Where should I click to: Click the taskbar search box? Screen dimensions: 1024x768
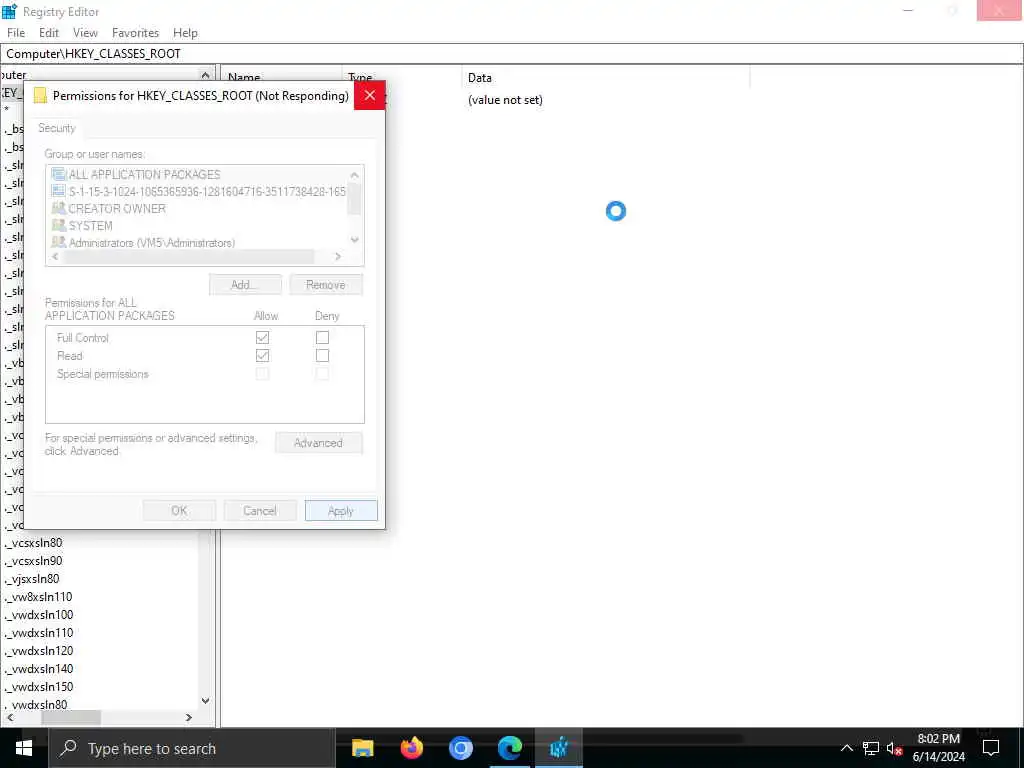coord(192,748)
